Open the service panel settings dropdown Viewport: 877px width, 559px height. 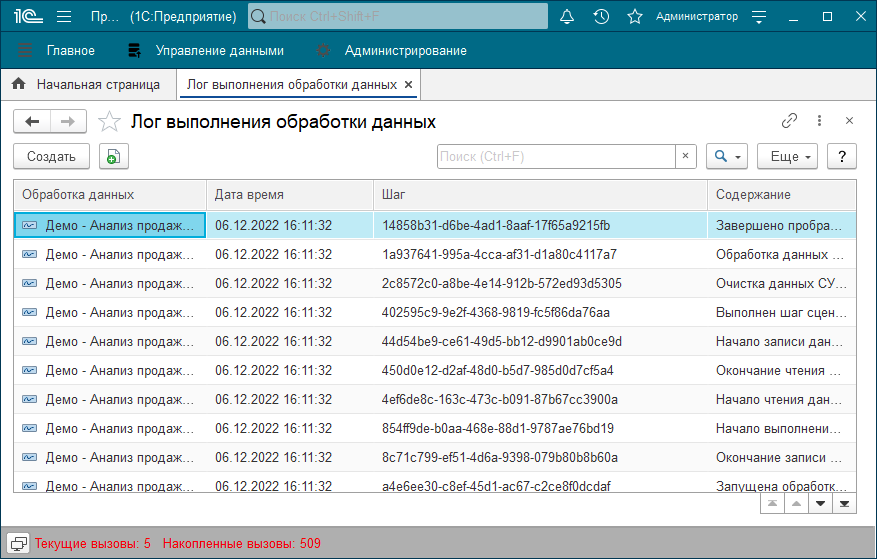coord(759,17)
